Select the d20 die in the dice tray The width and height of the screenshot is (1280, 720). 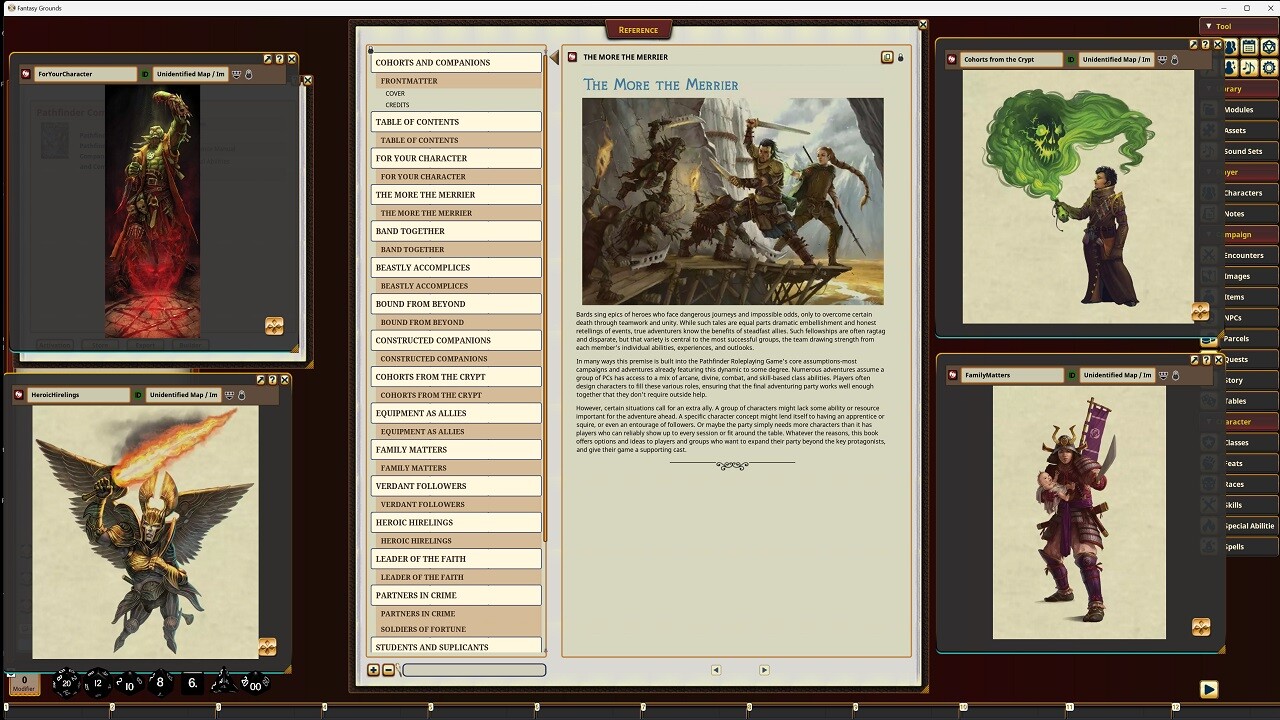tap(66, 683)
